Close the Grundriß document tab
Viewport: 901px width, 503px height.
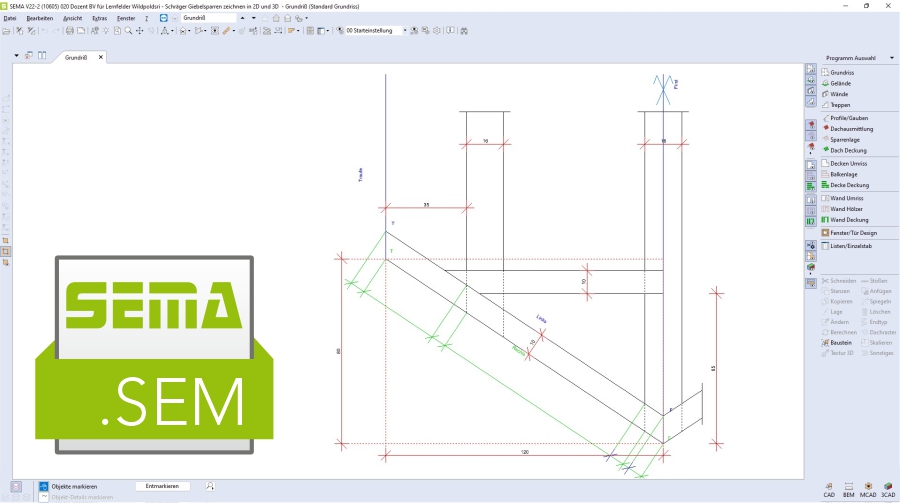(100, 58)
